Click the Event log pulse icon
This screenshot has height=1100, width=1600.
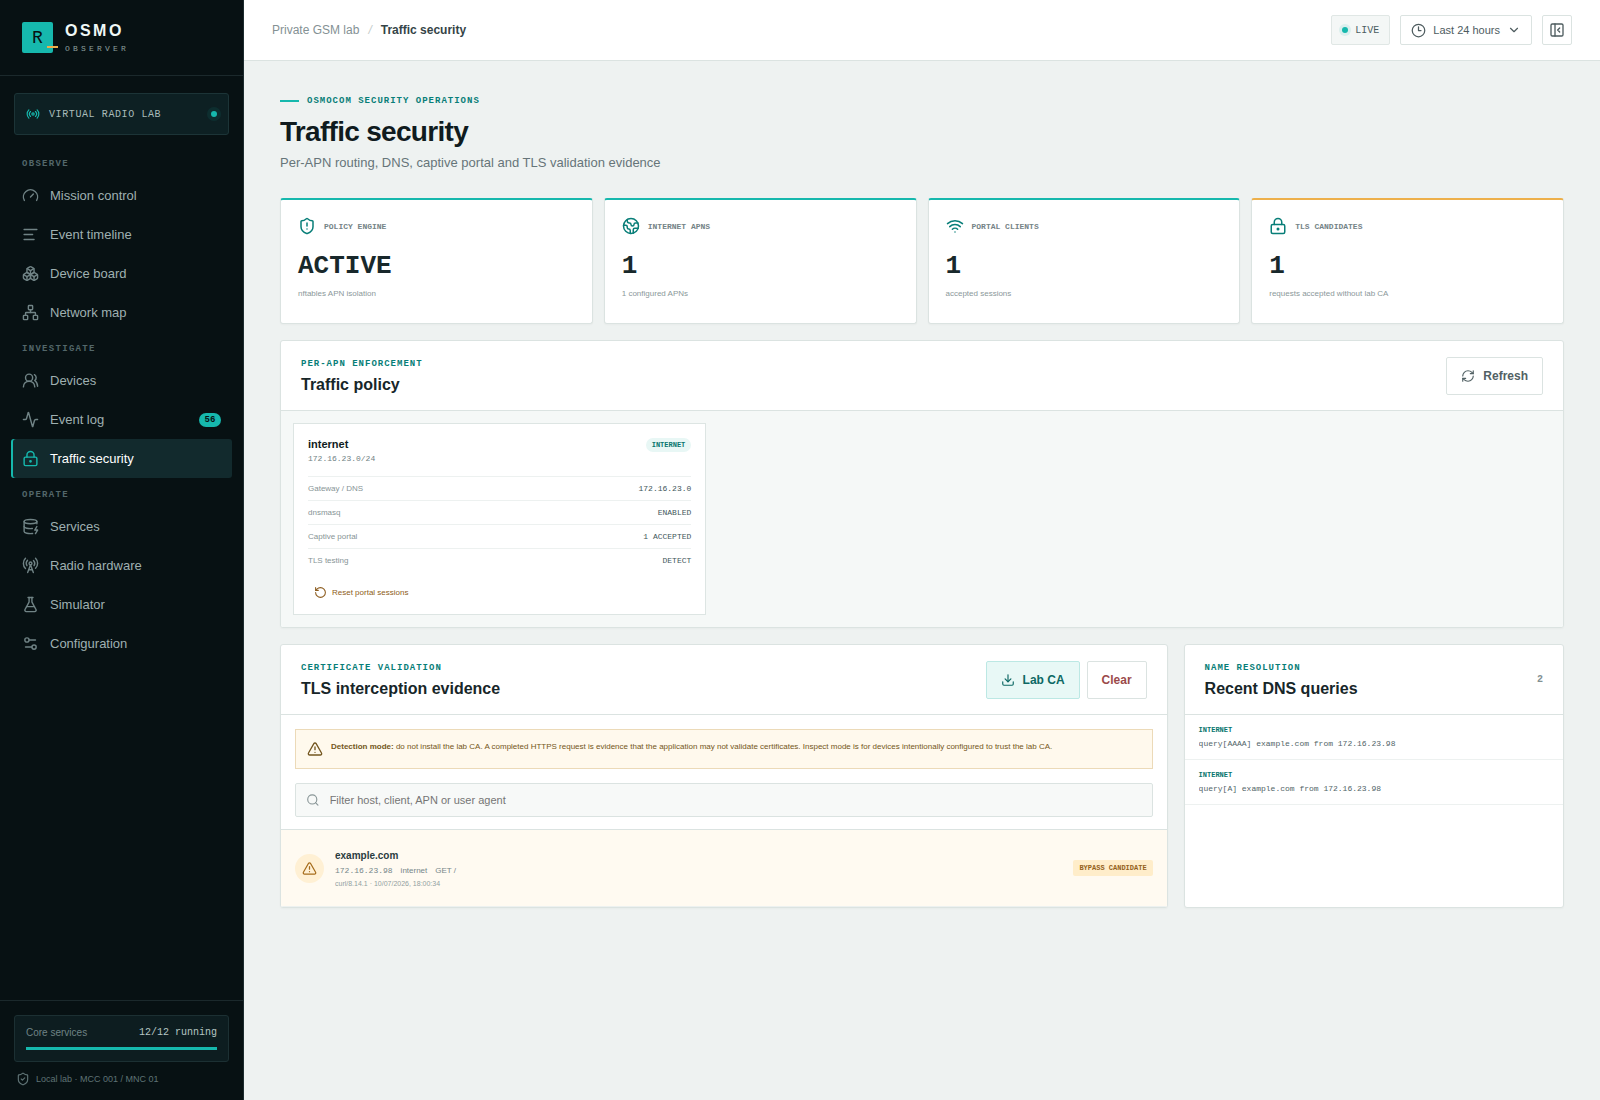click(x=31, y=420)
